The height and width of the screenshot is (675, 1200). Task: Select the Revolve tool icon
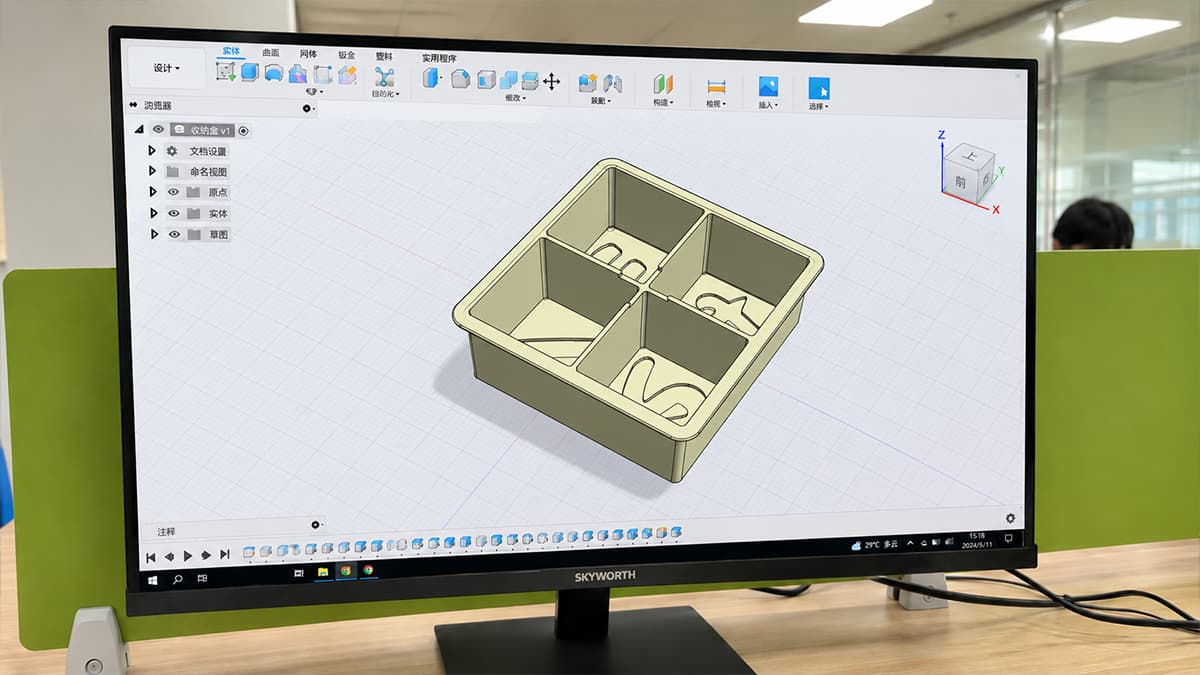(x=273, y=73)
